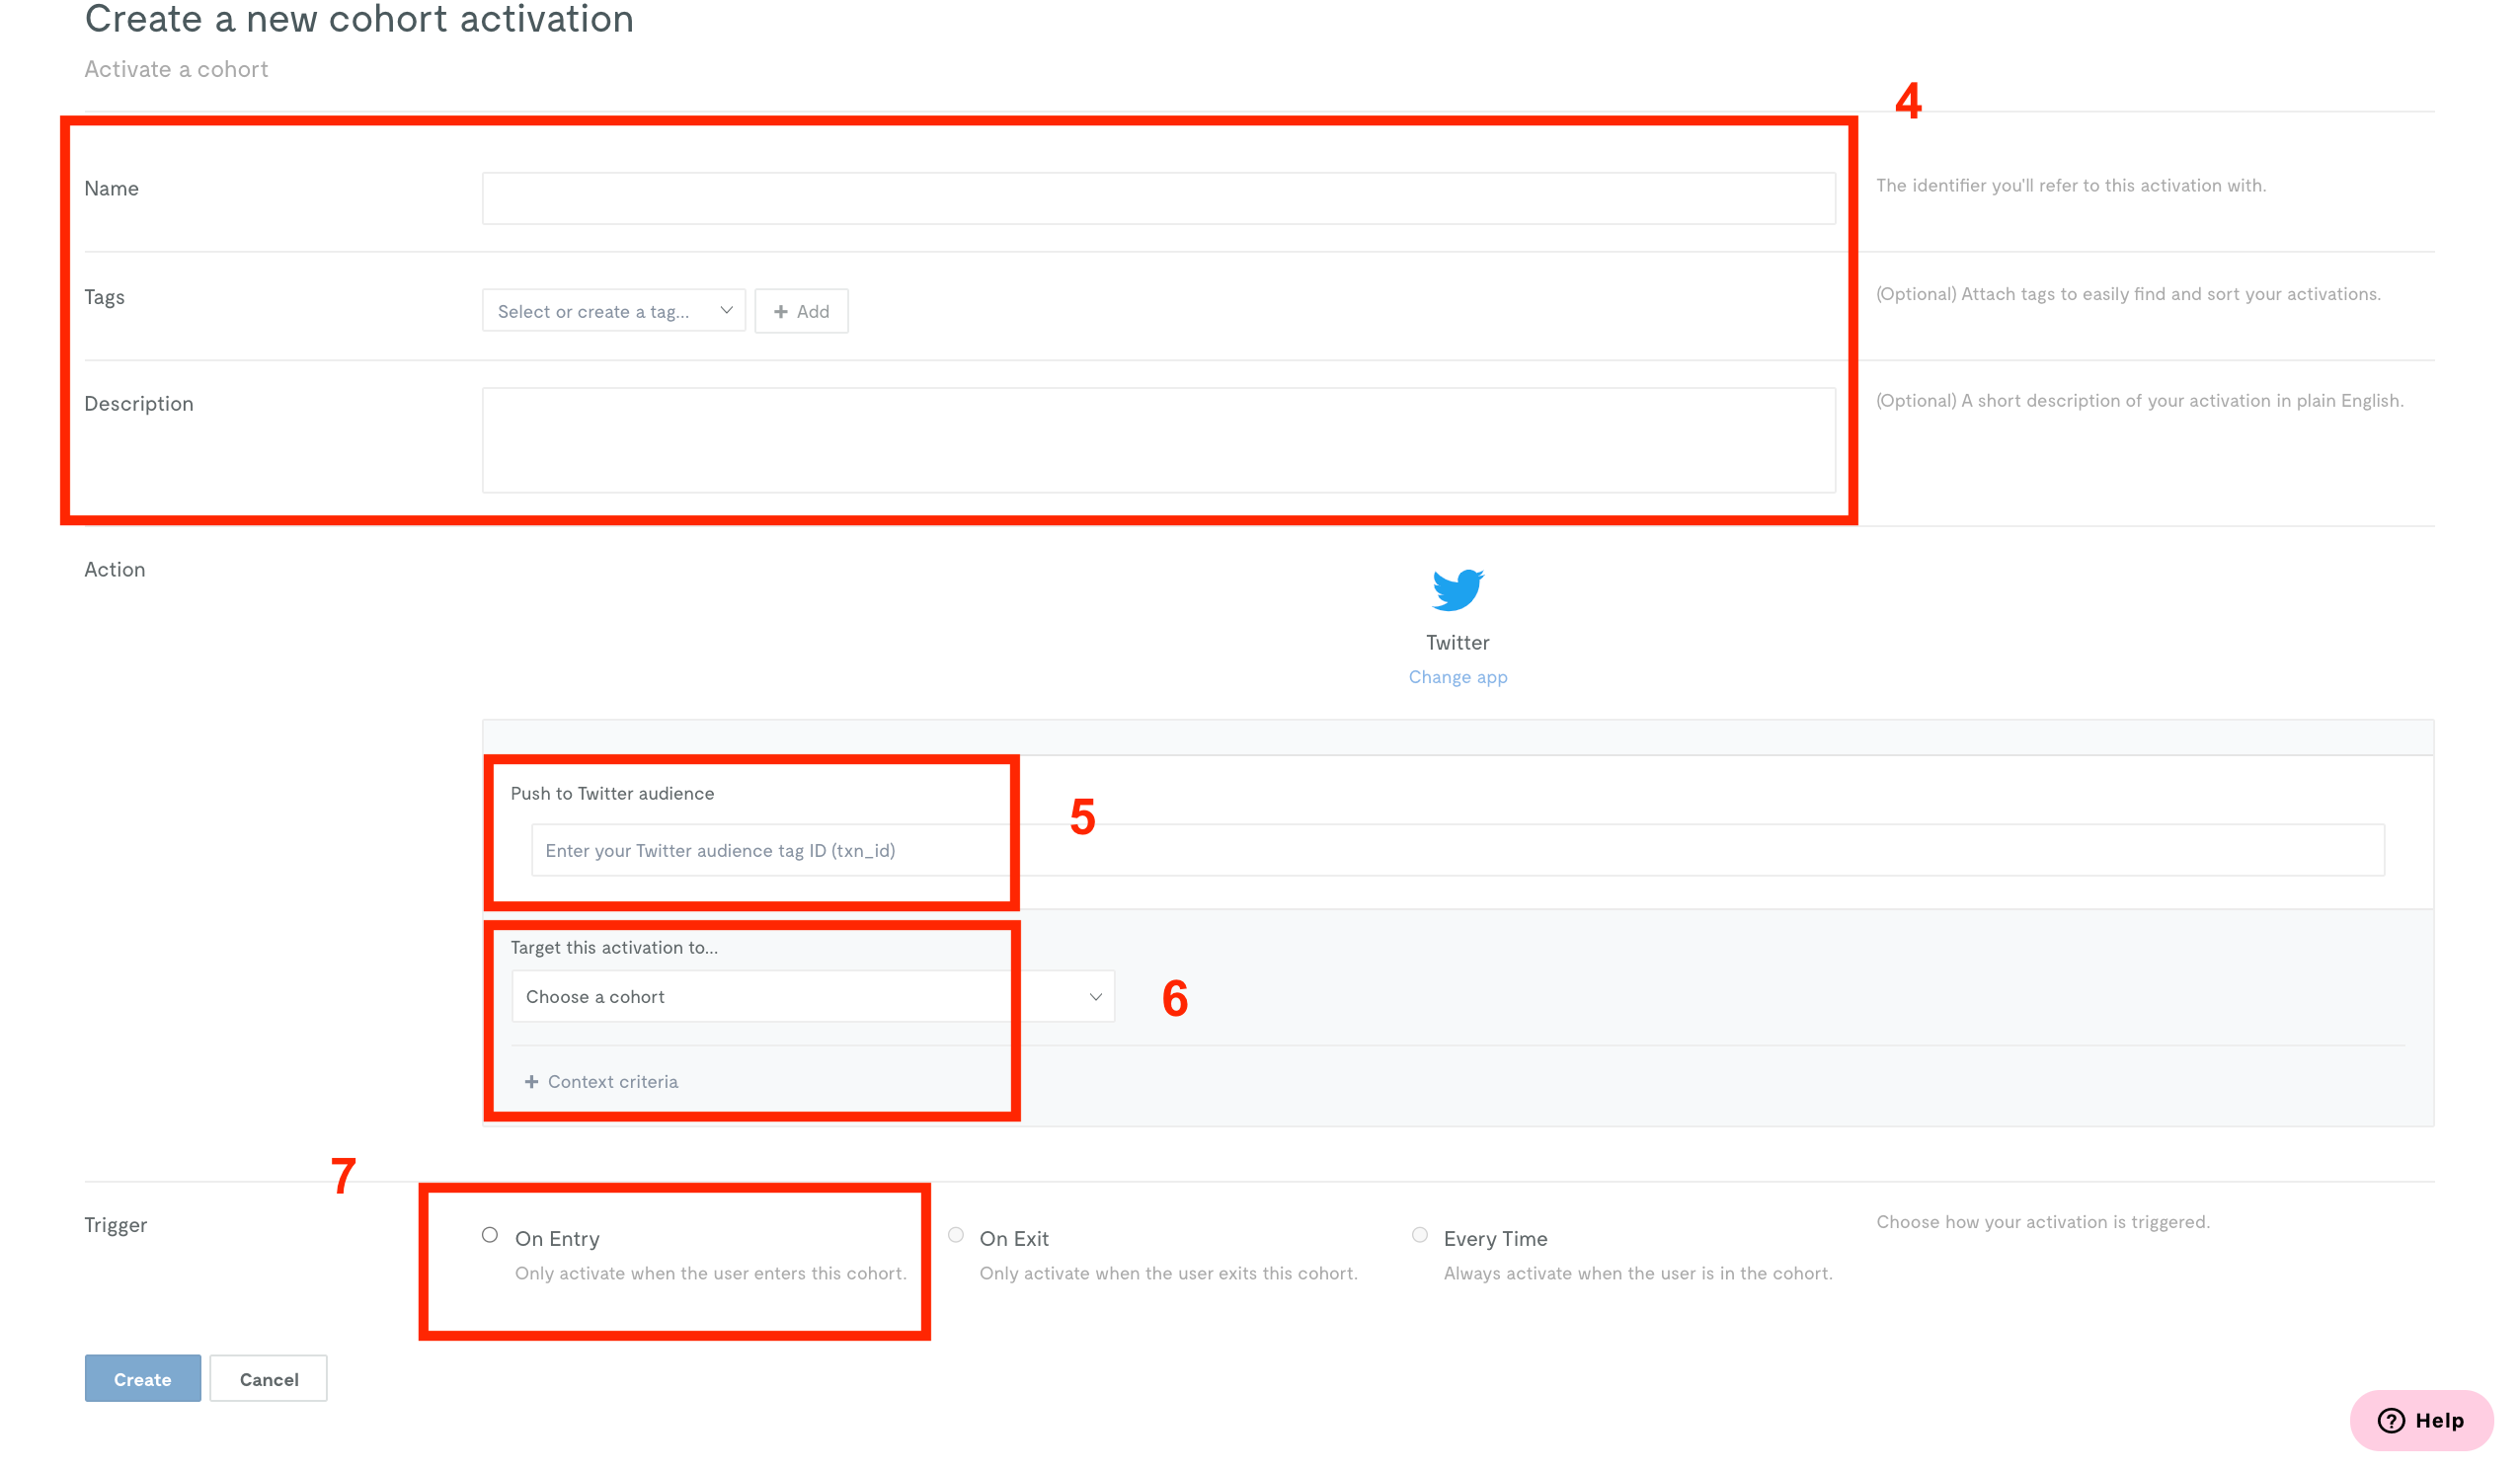Click the Twitter bird icon

click(x=1457, y=589)
